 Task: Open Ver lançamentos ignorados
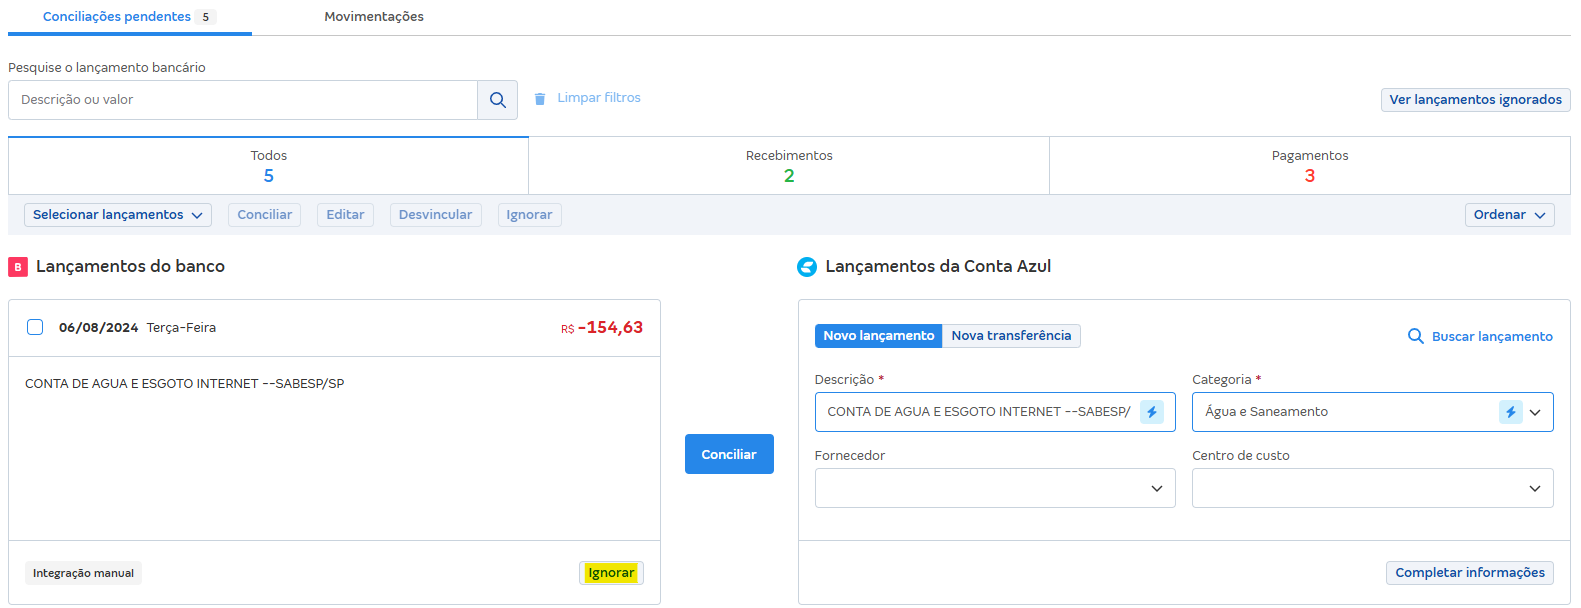[1475, 100]
